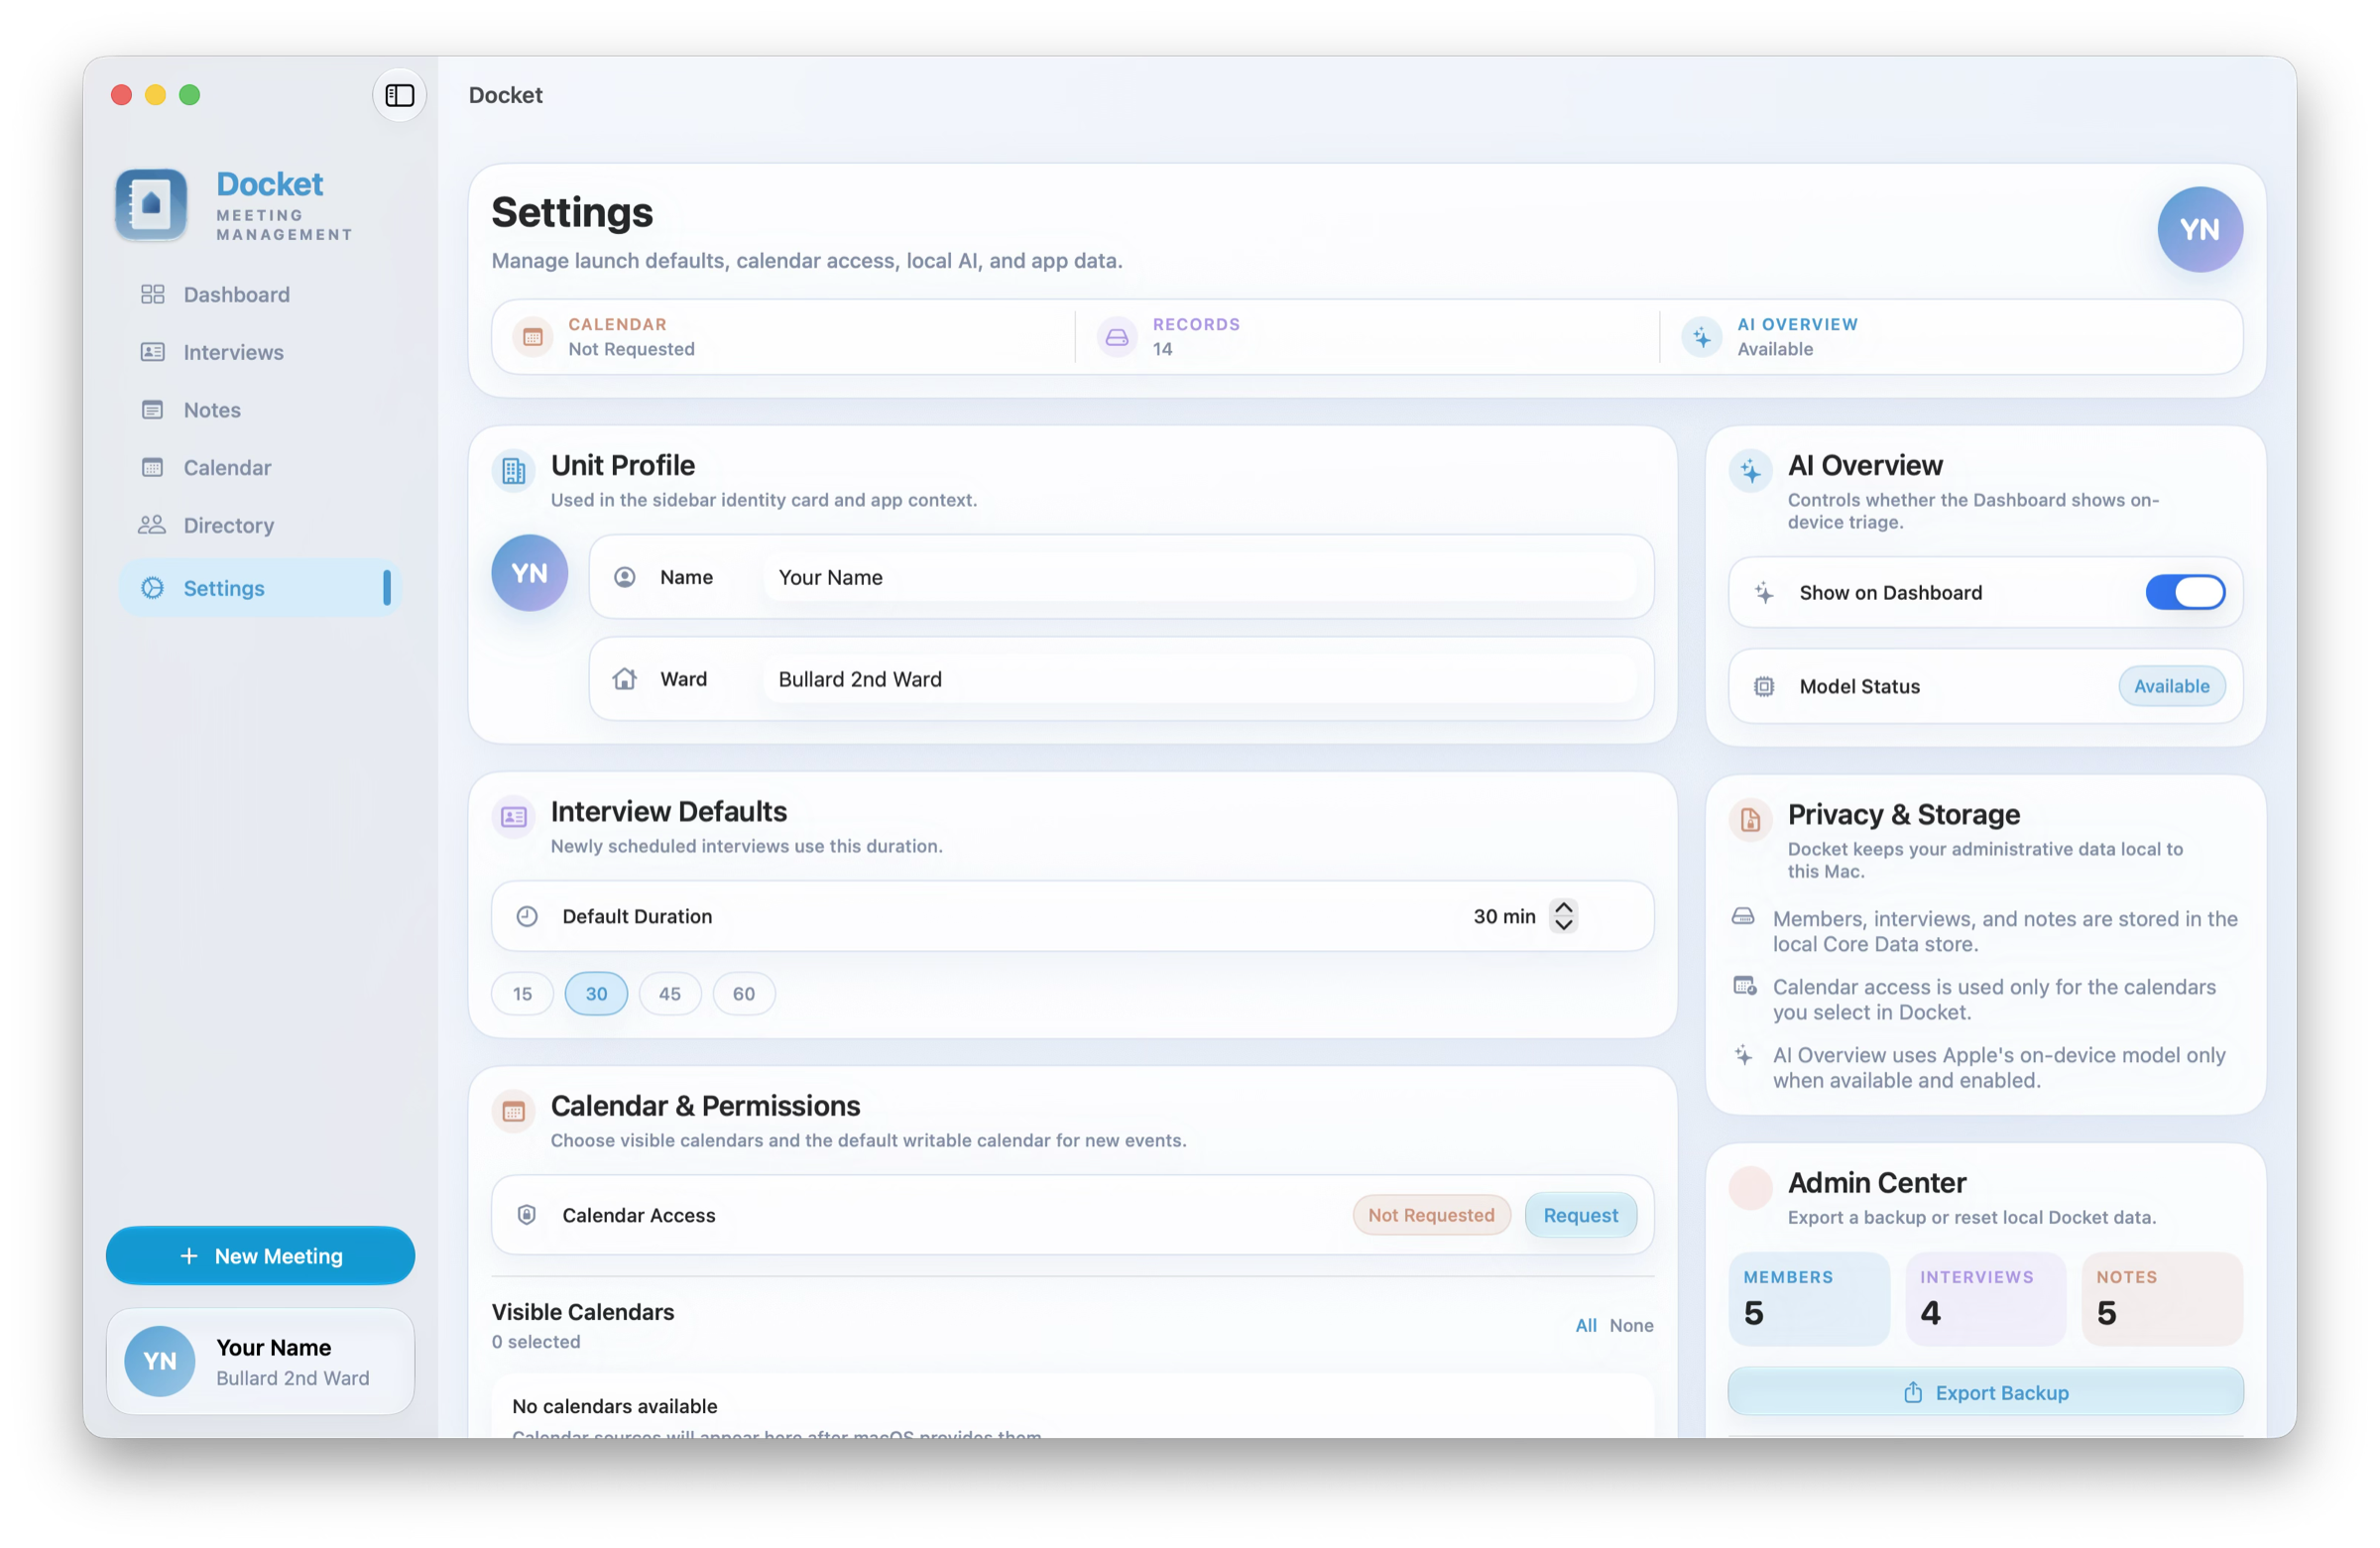Click the Notes icon in sidebar
2380x1548 pixels.
point(152,410)
